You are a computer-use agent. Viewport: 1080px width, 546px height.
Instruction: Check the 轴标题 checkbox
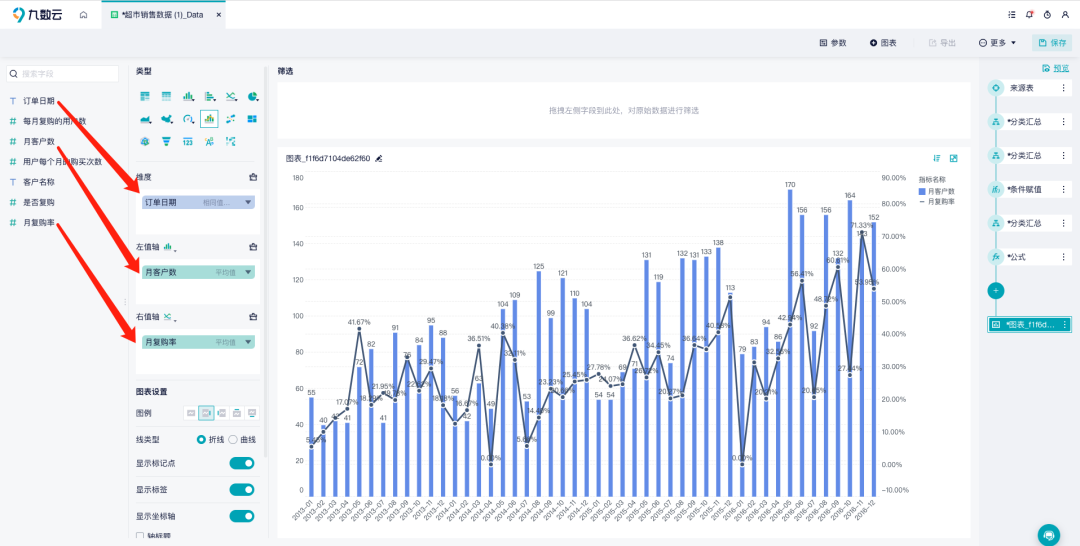140,536
